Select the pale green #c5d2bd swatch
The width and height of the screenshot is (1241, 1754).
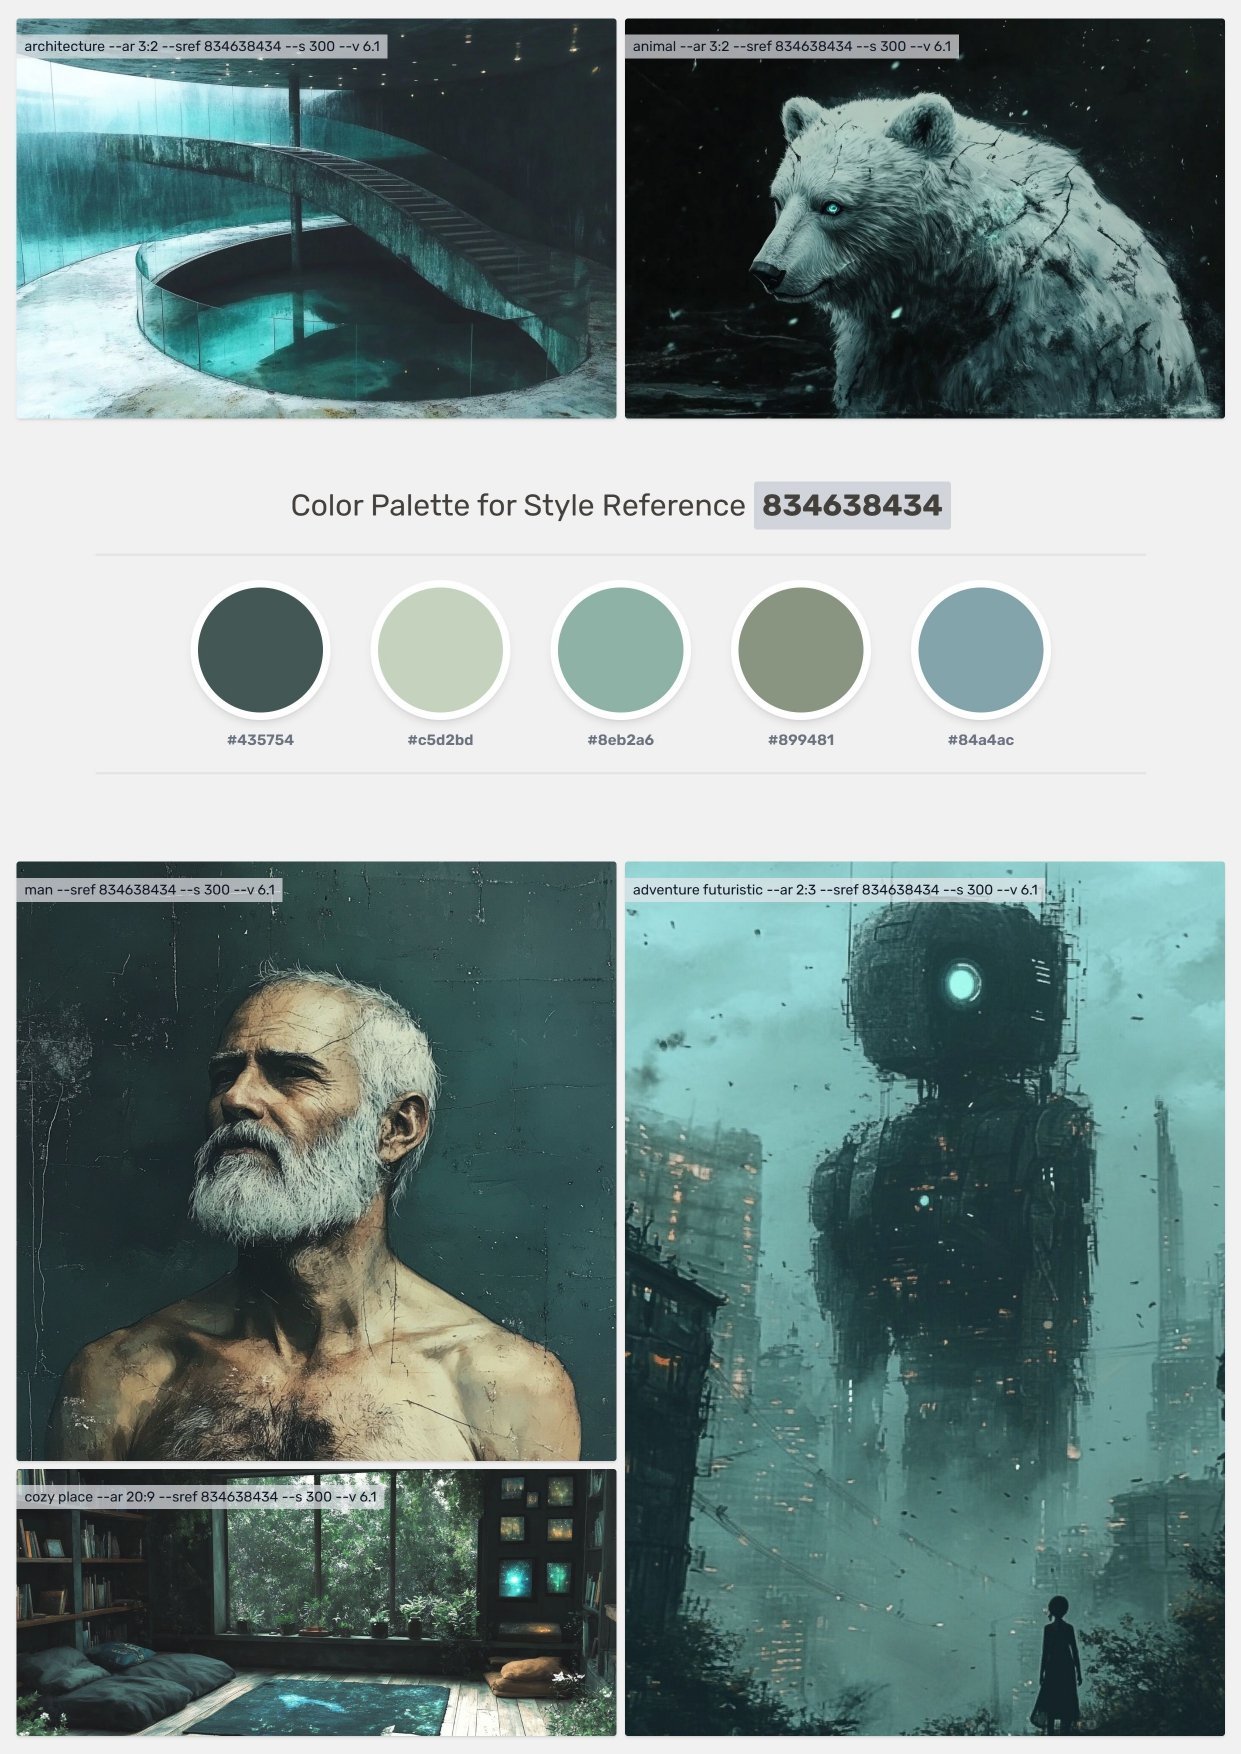(440, 650)
